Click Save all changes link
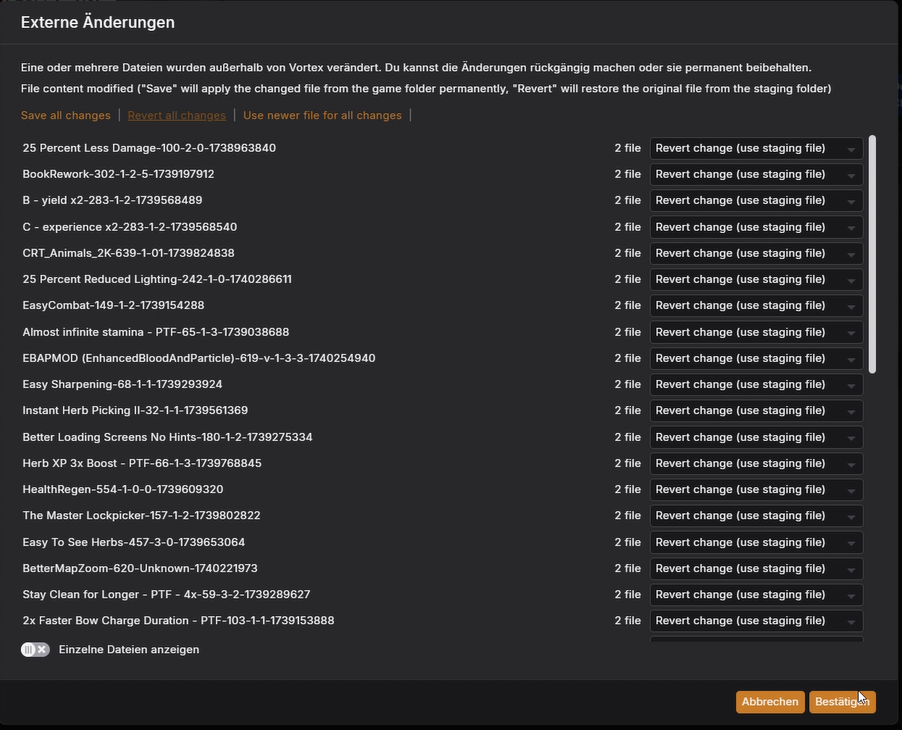 (x=66, y=115)
